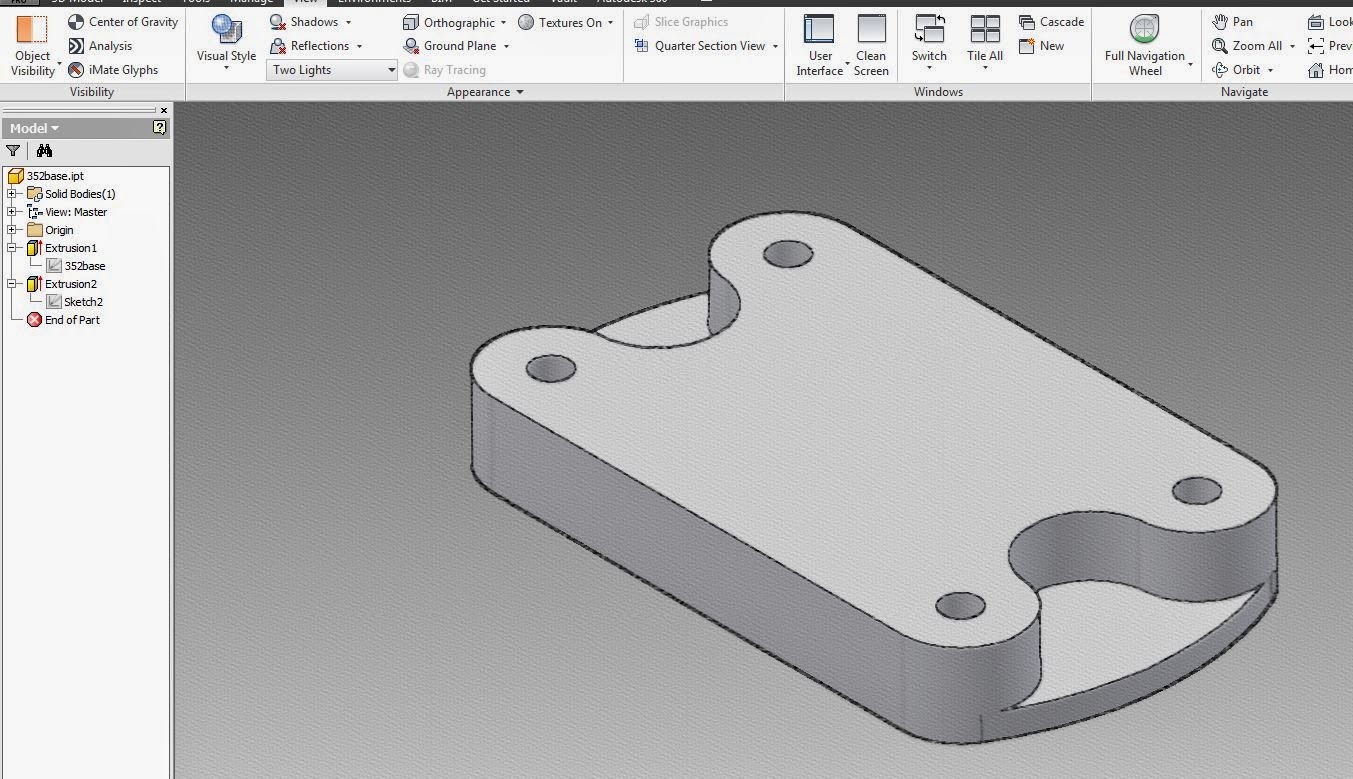Cascade the open windows
This screenshot has height=779, width=1353.
tap(1051, 22)
